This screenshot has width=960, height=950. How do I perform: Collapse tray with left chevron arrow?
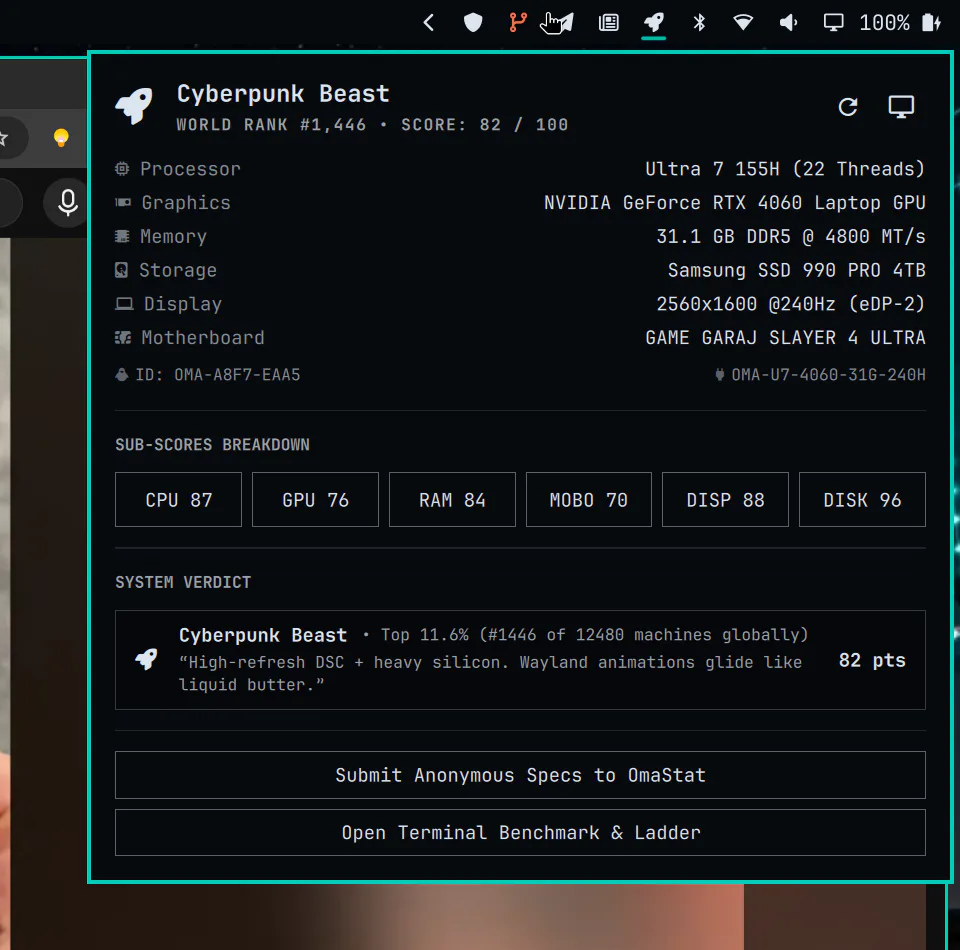point(429,23)
